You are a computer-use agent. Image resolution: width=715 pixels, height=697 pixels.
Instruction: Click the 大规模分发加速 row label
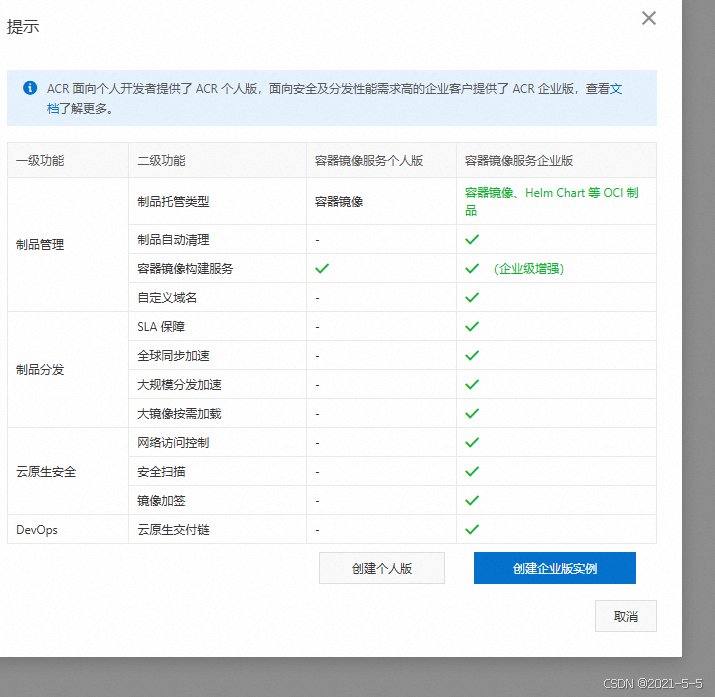[179, 385]
